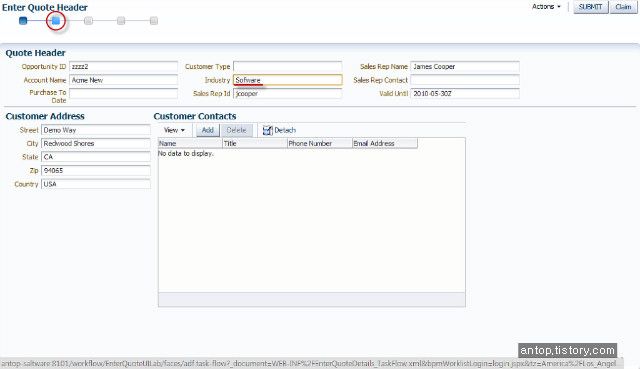Open the Actions dropdown menu
The image size is (640, 369).
(546, 7)
